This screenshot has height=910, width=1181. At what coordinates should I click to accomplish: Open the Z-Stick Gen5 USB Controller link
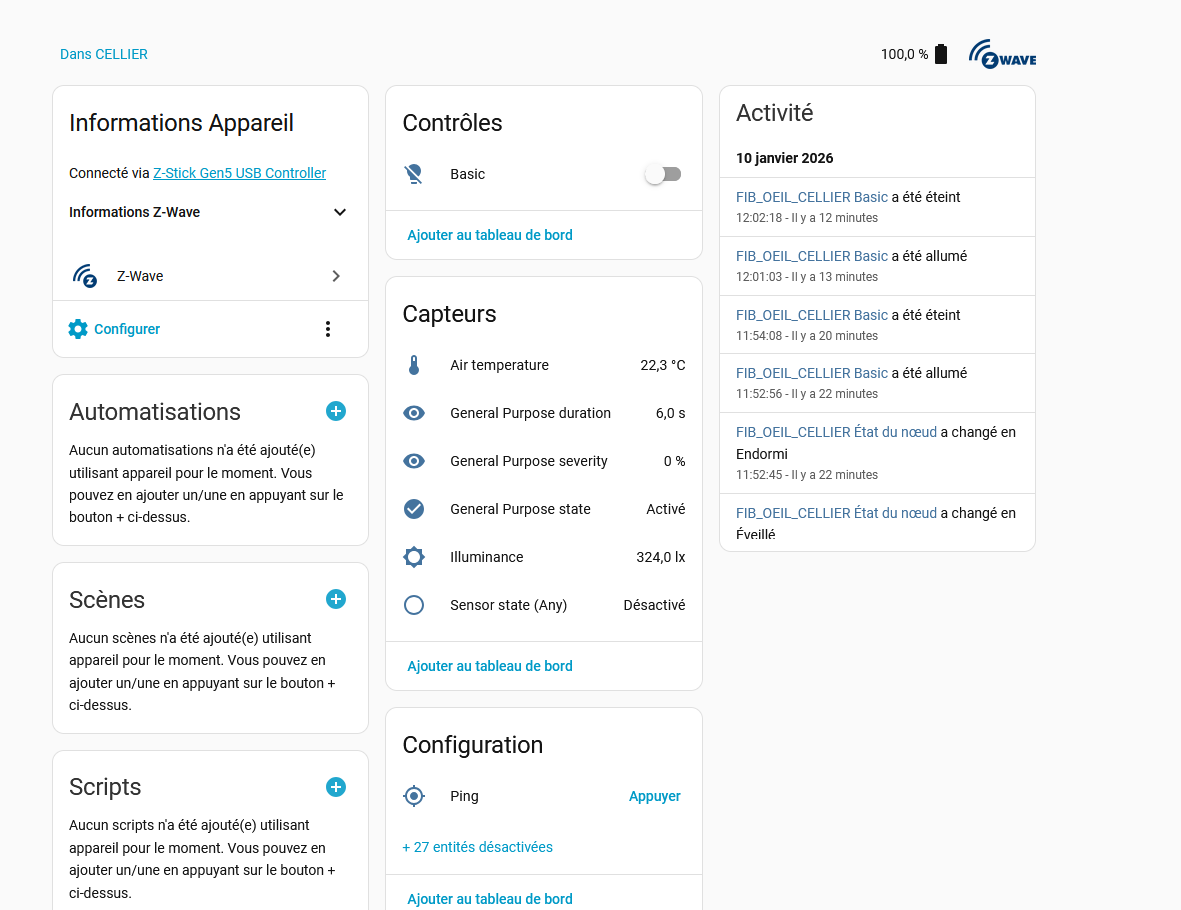coord(239,173)
